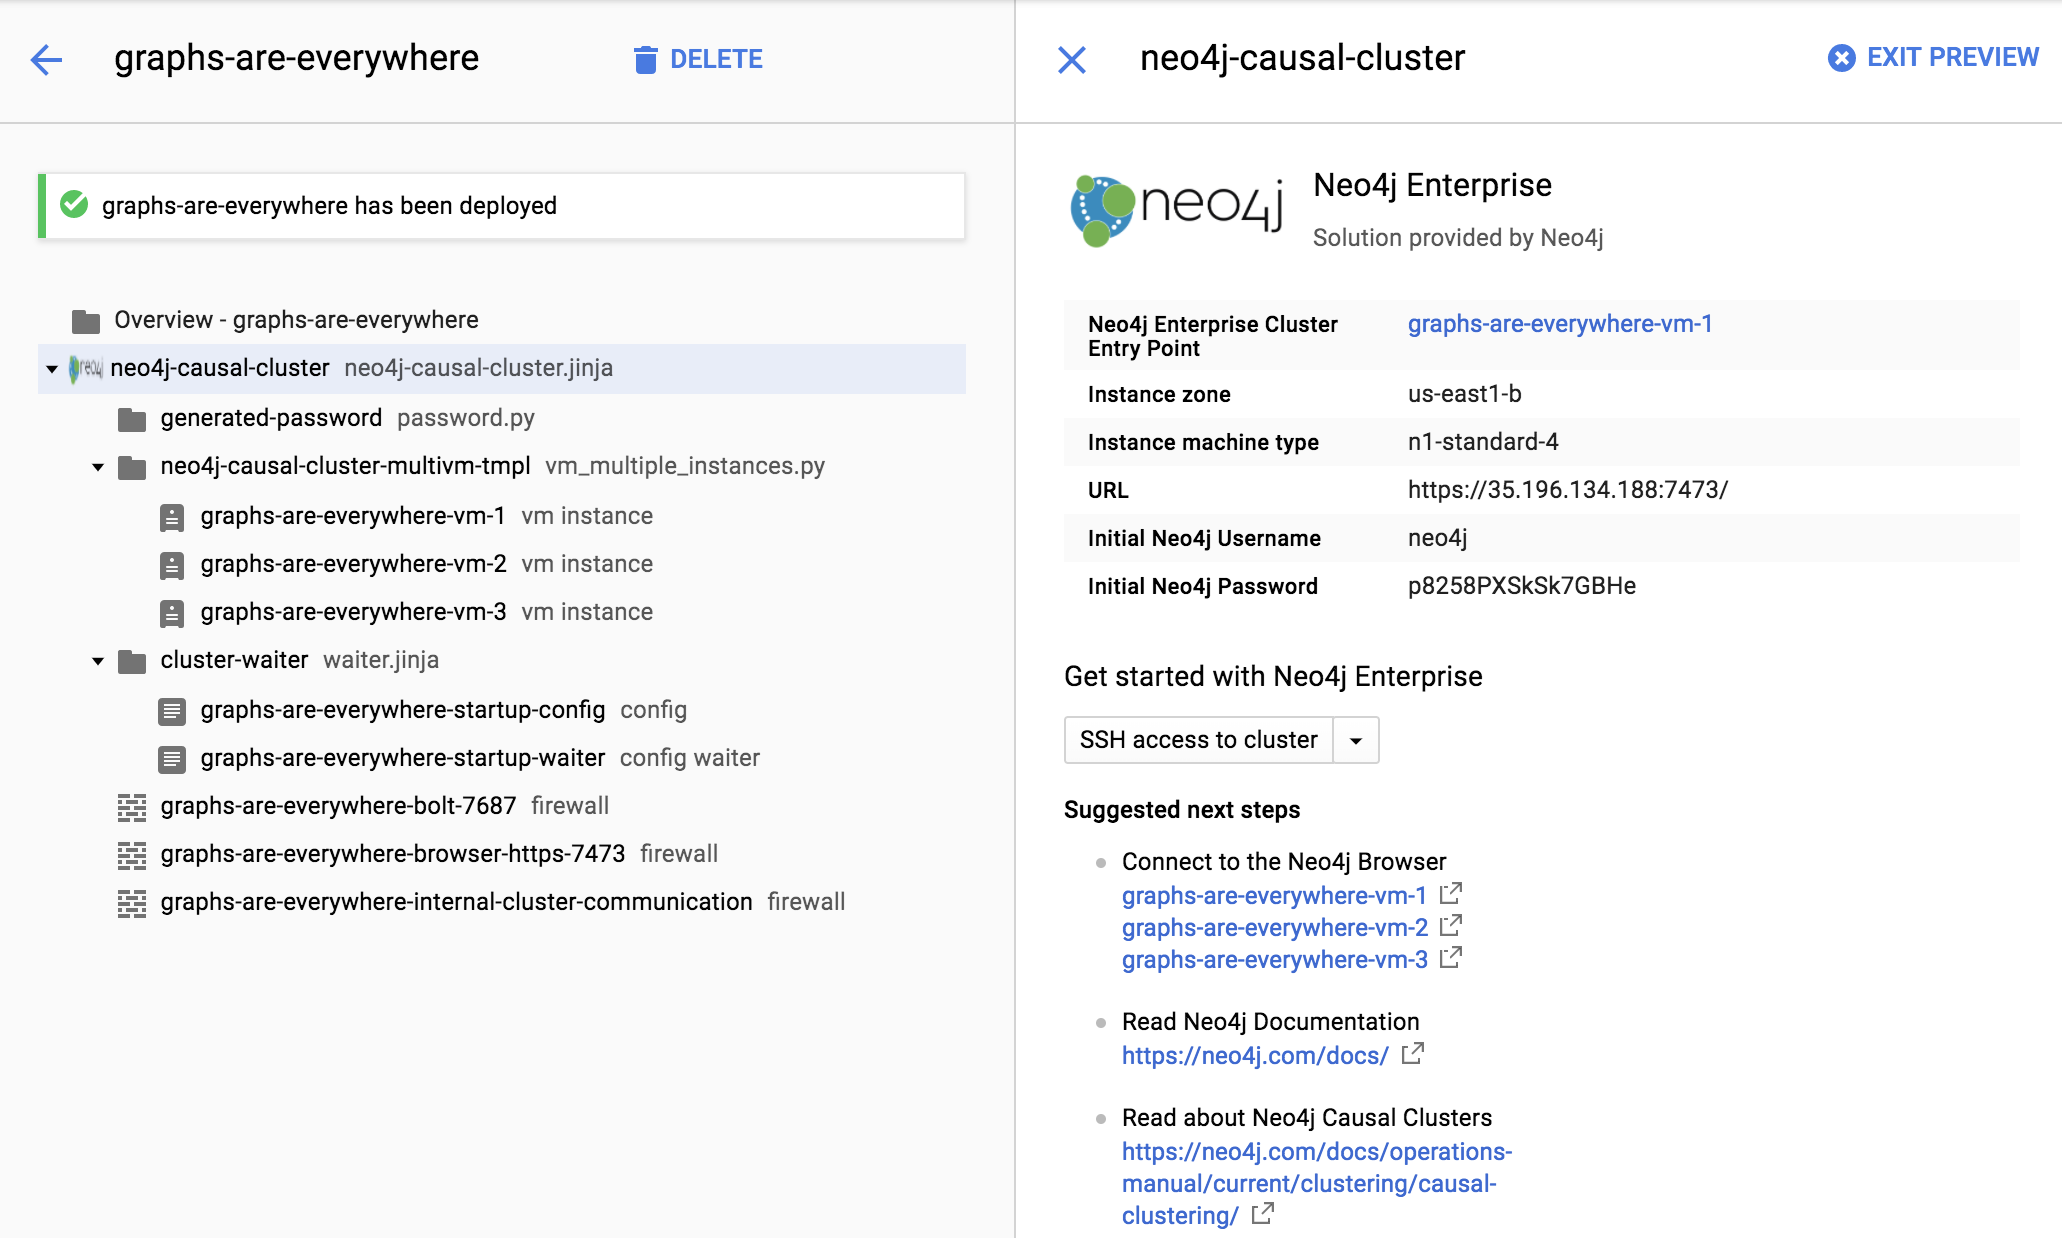This screenshot has height=1238, width=2062.
Task: Select the neo4j-causal-cluster-multivm-tmpl tree item
Action: pyautogui.click(x=345, y=466)
